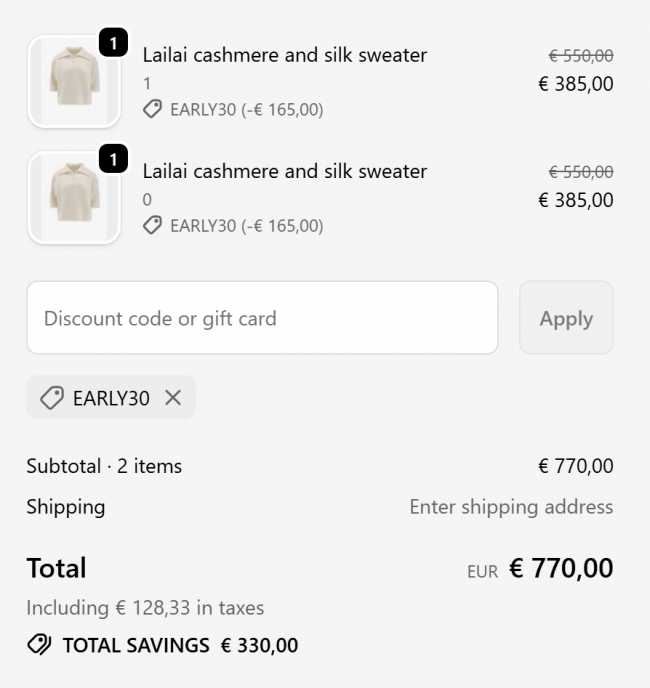Click the first sweater's product title
The width and height of the screenshot is (650, 688).
tap(284, 55)
